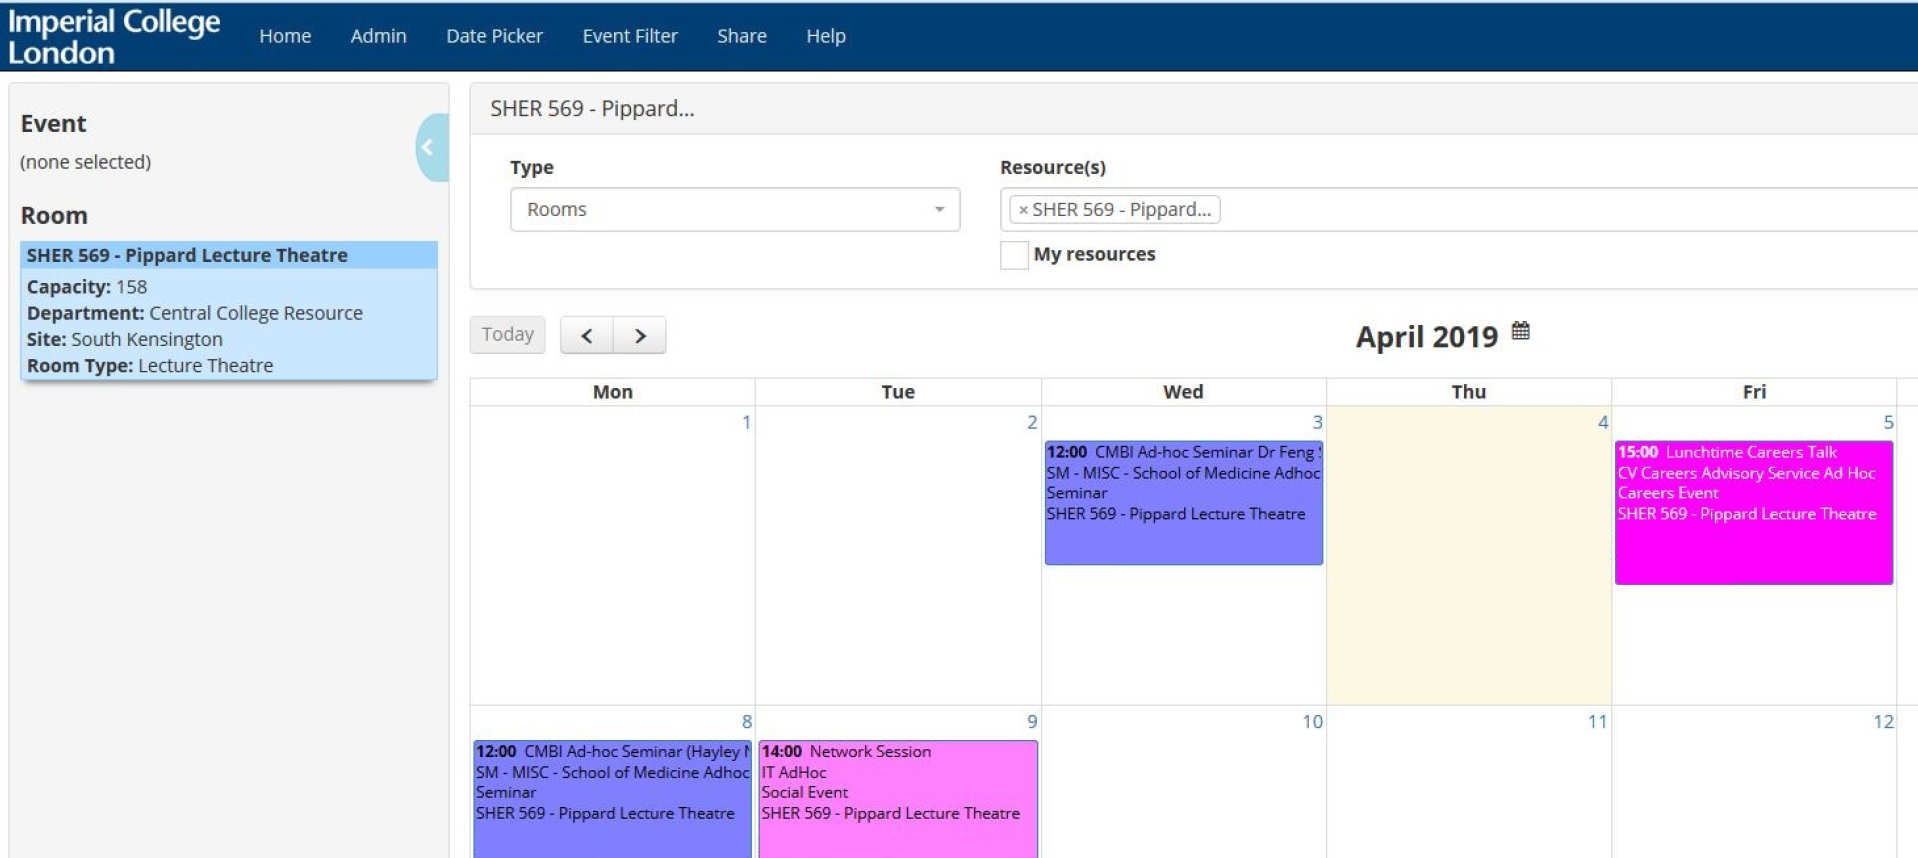The height and width of the screenshot is (858, 1918).
Task: Collapse the left sidebar panel arrow
Action: click(x=429, y=148)
